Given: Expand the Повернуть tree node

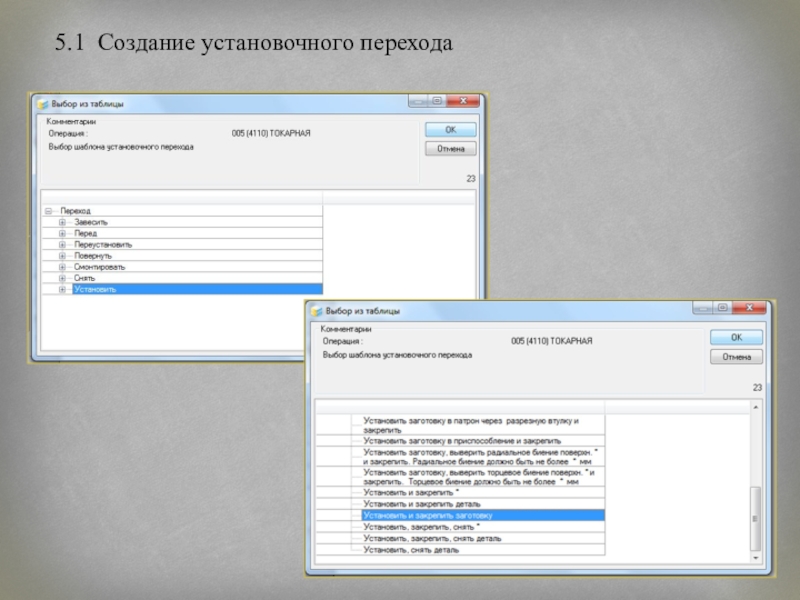Looking at the screenshot, I should 62,256.
